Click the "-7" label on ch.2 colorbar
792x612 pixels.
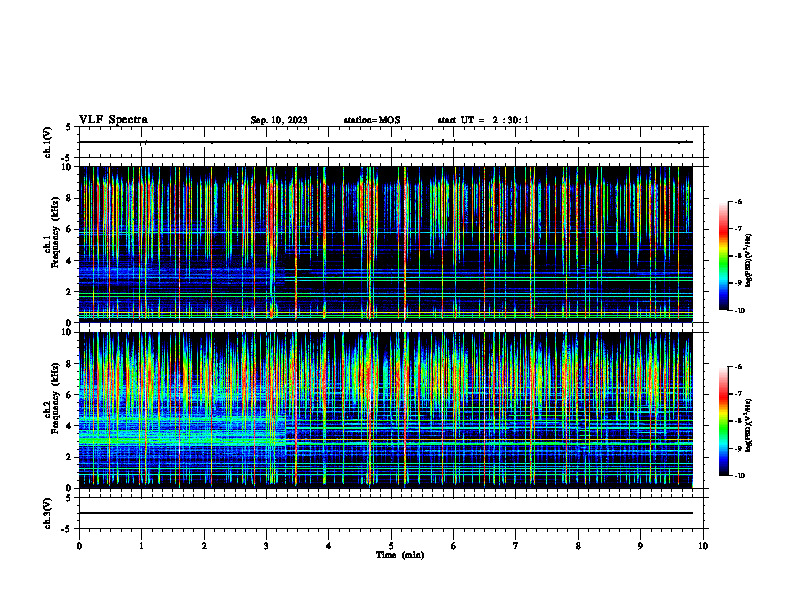[737, 394]
